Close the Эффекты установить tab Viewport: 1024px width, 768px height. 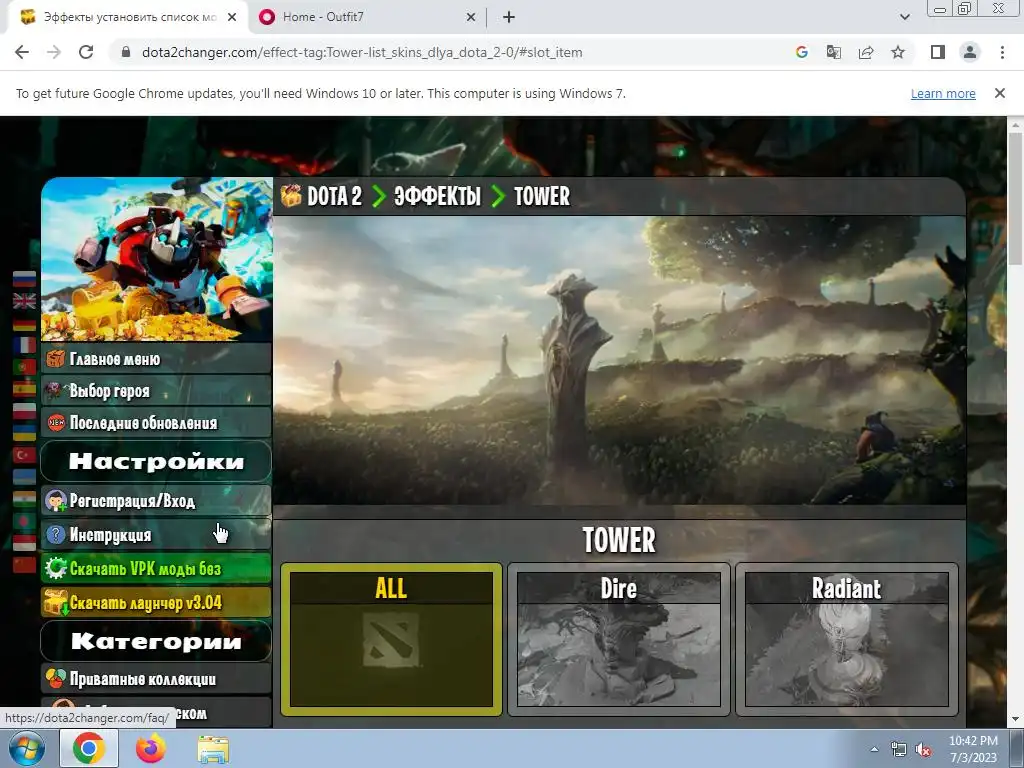232,17
